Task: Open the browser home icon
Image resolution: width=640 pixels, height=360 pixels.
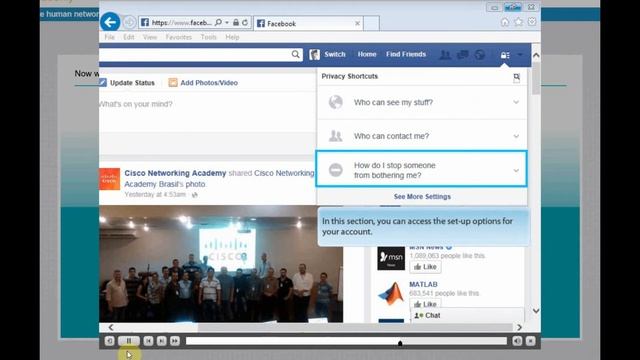Action: [x=505, y=22]
